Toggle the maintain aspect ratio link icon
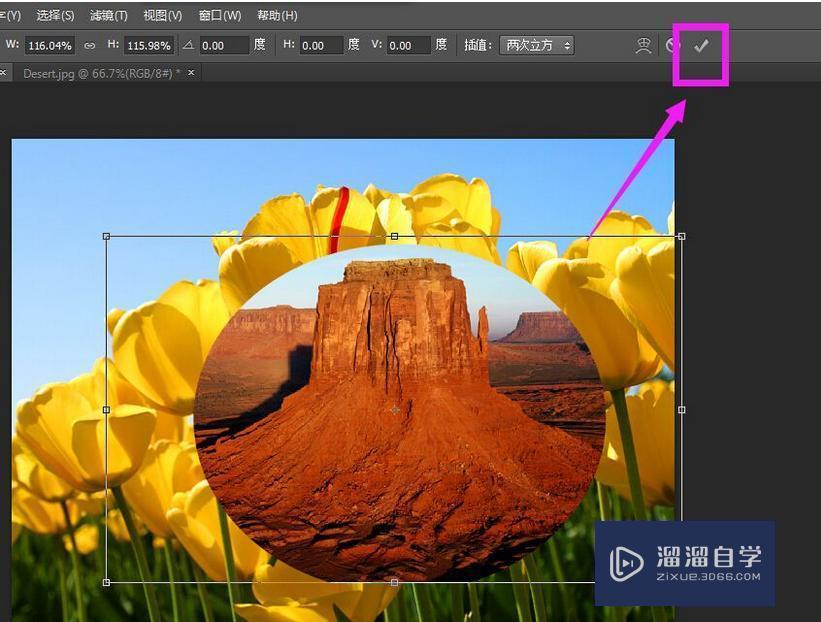 tap(90, 46)
